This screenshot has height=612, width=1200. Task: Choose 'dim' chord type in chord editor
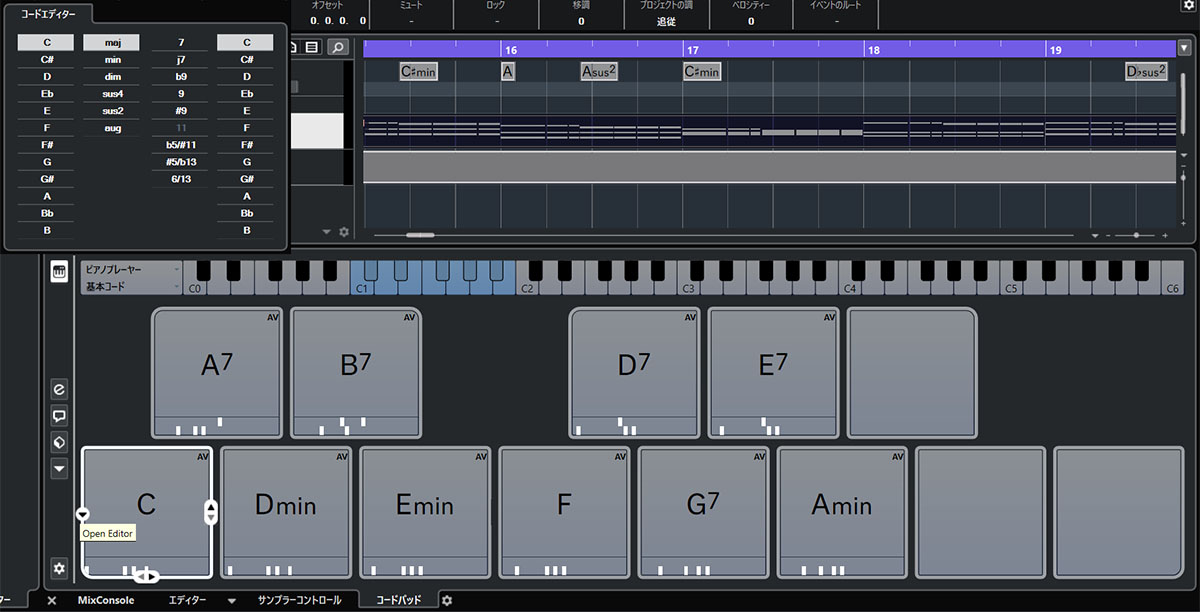[x=113, y=77]
